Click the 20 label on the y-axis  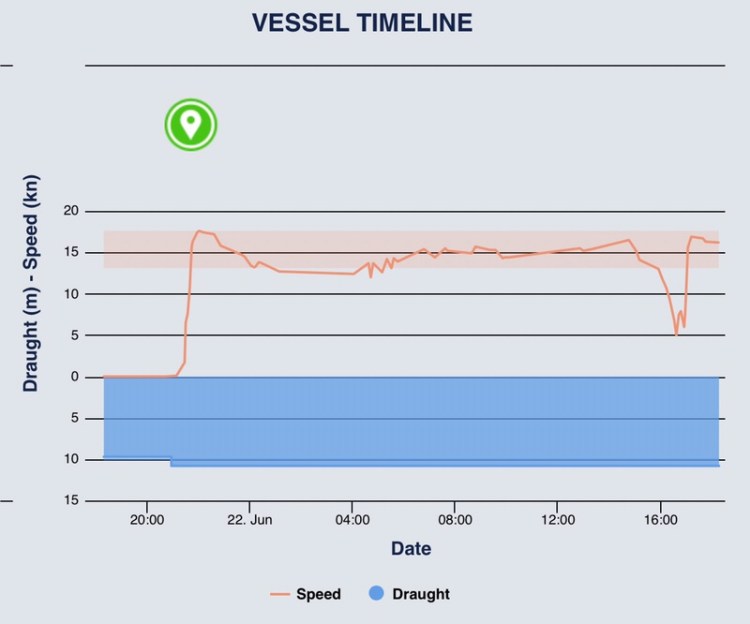click(x=70, y=211)
